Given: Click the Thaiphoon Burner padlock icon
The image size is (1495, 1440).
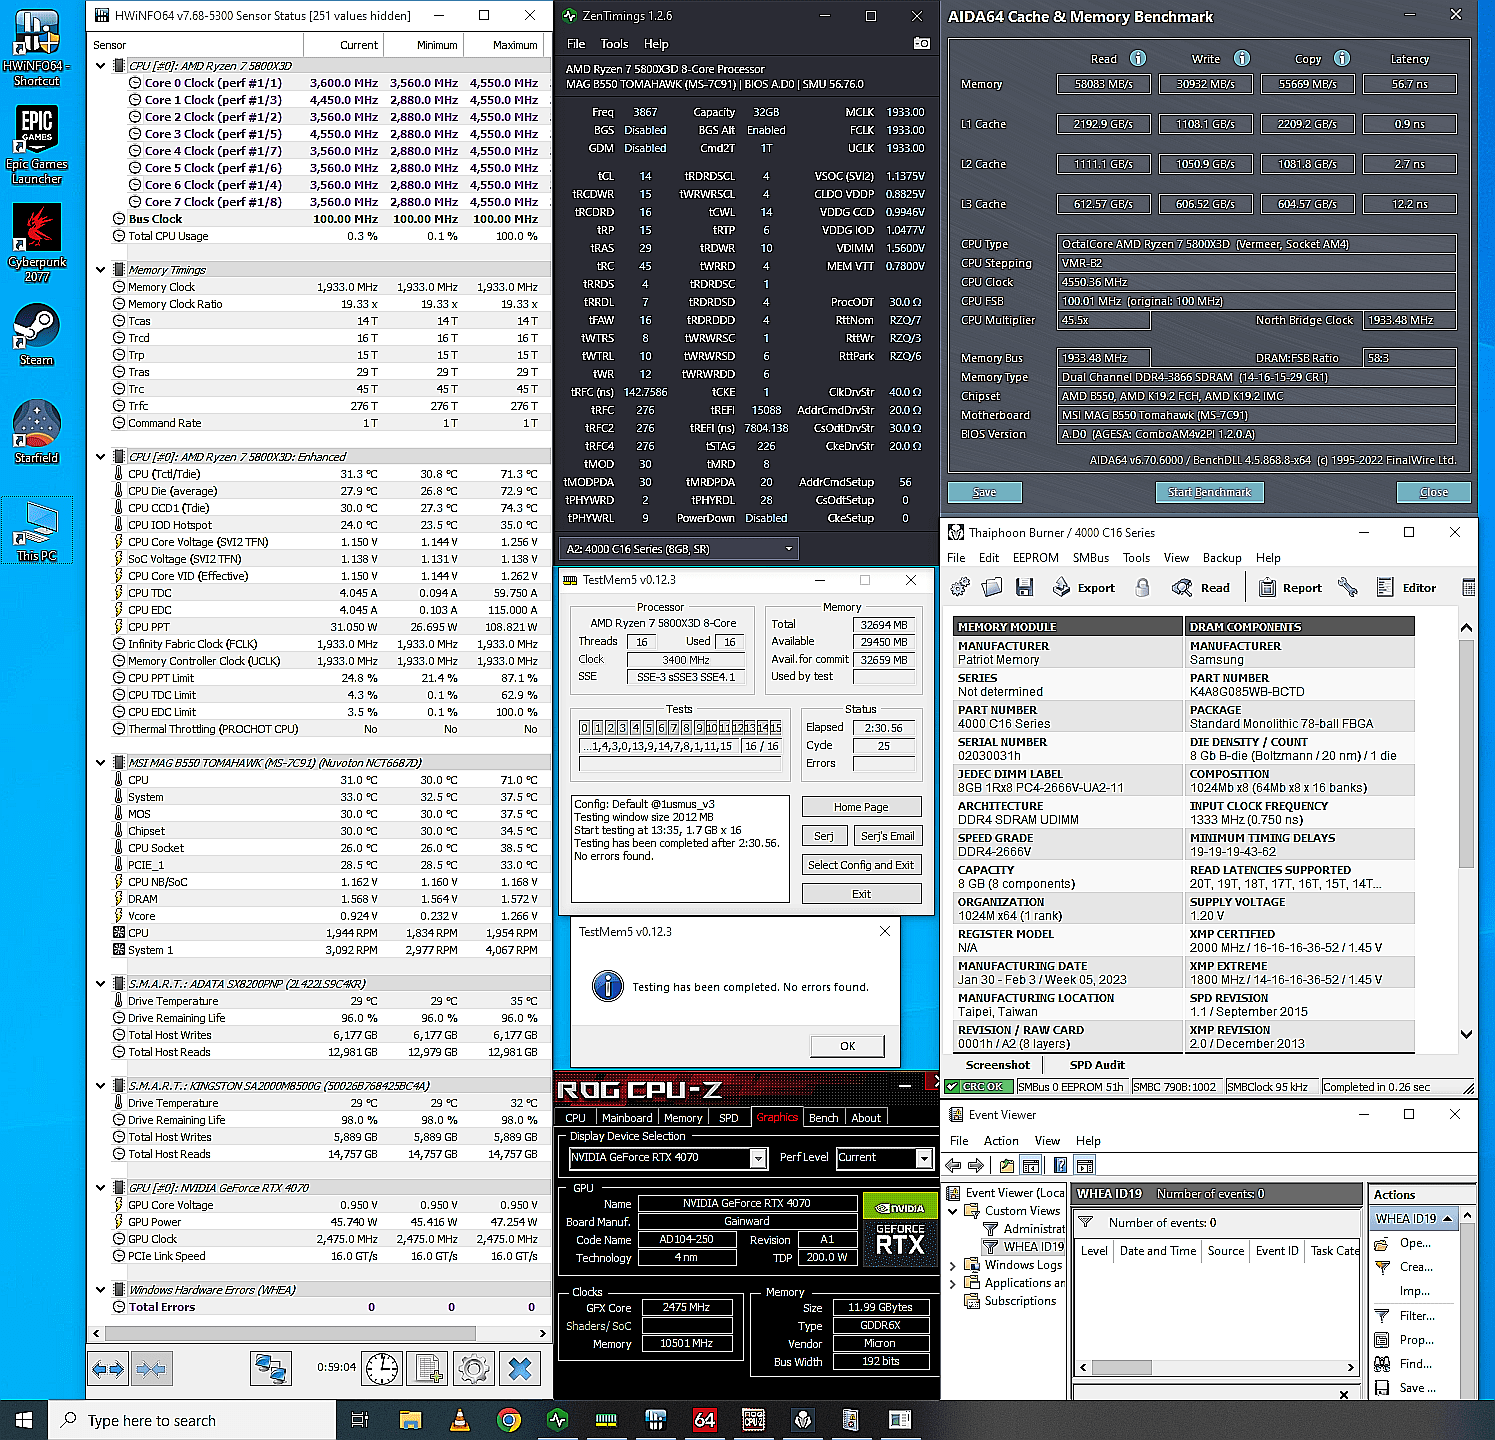Looking at the screenshot, I should 1142,588.
